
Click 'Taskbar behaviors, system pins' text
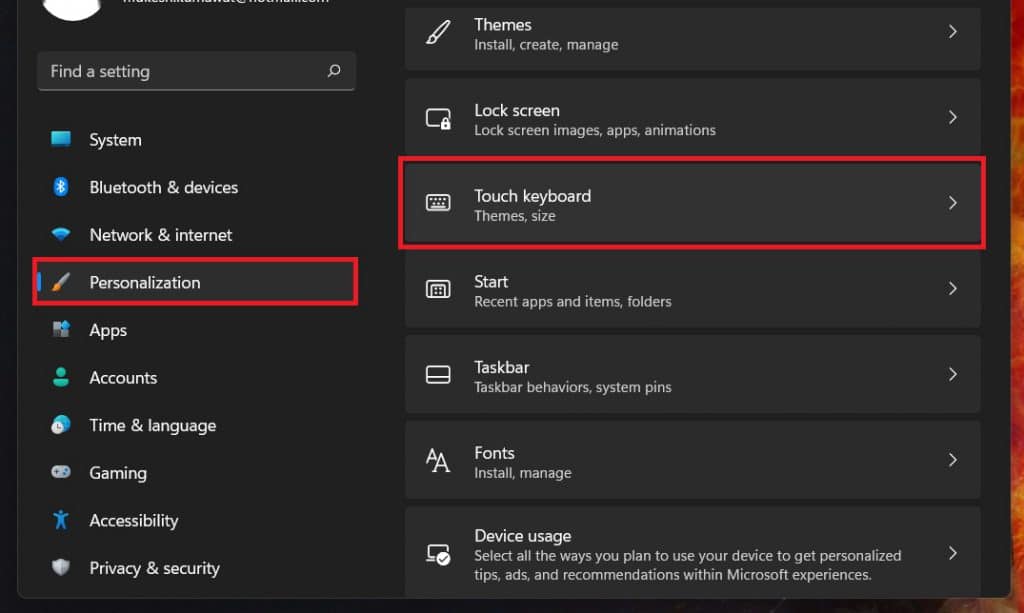pos(573,387)
